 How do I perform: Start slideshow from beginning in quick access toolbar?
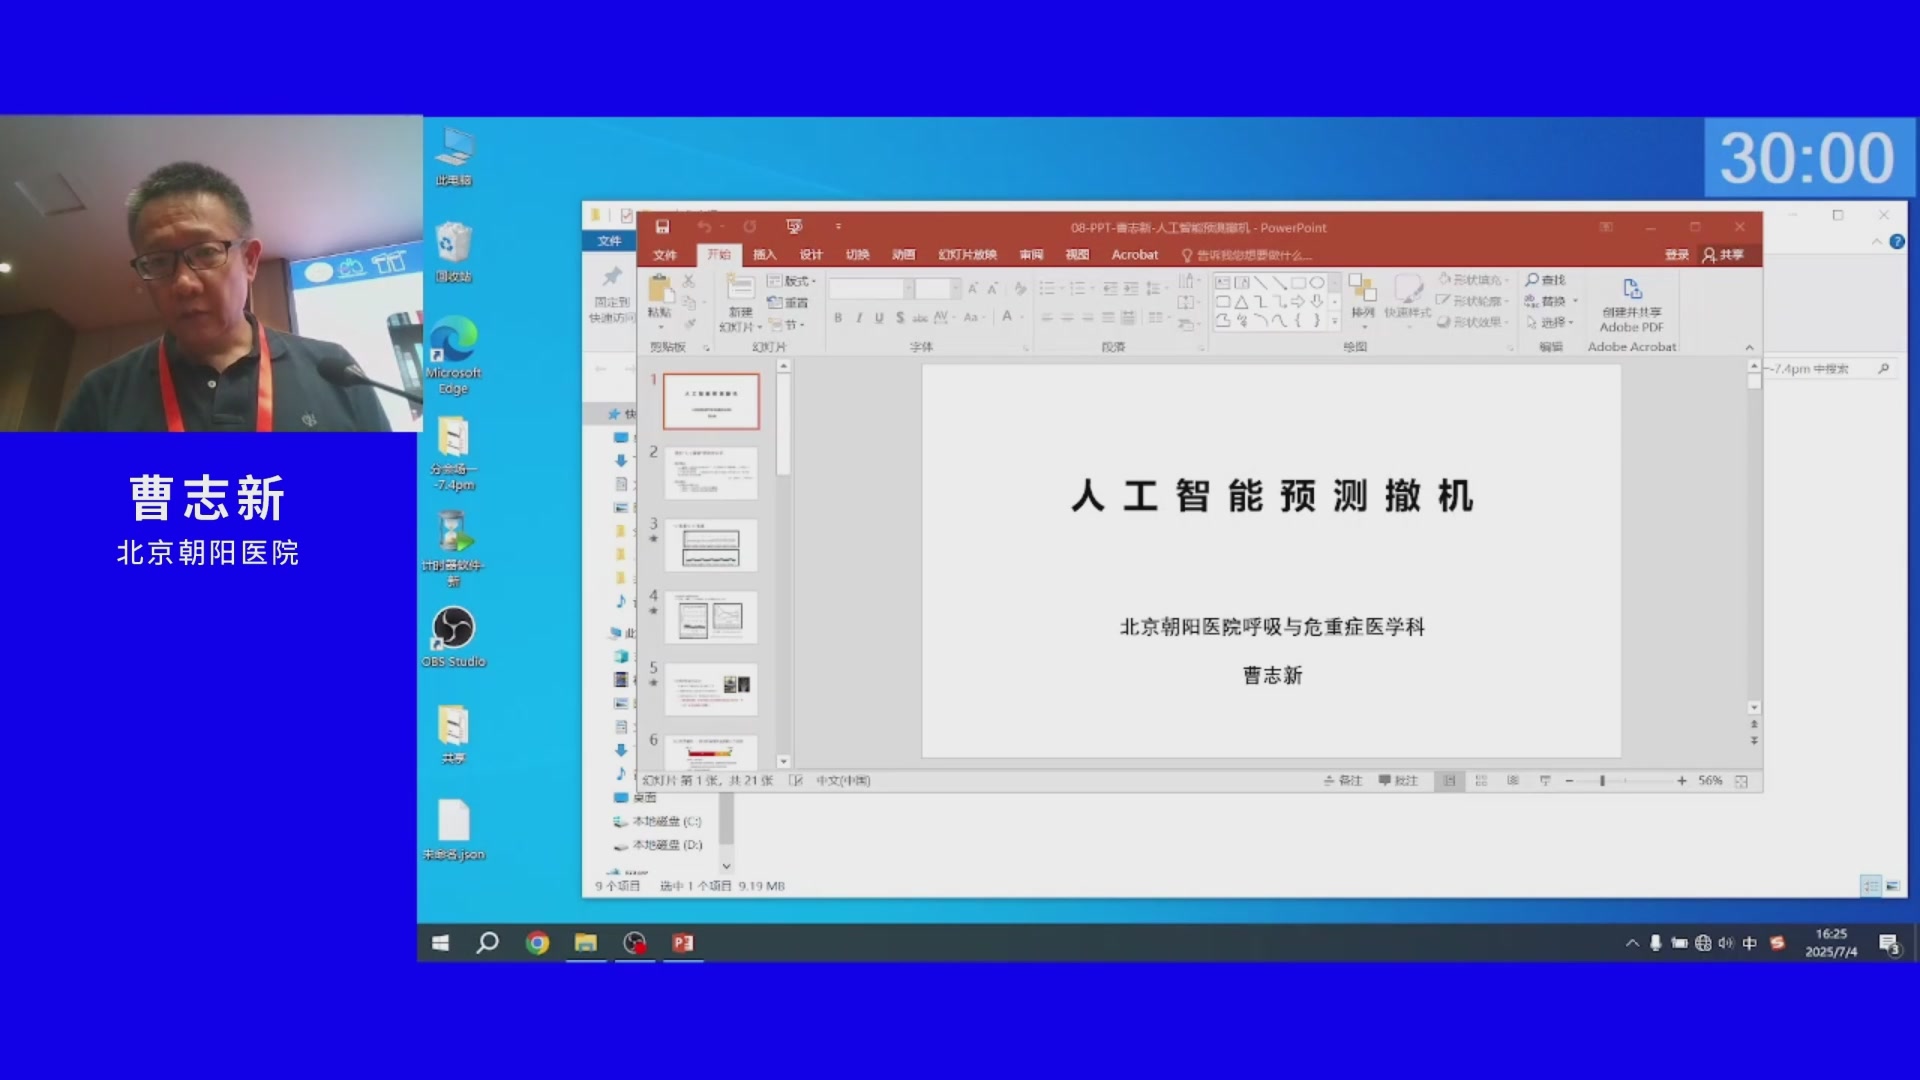[x=794, y=227]
